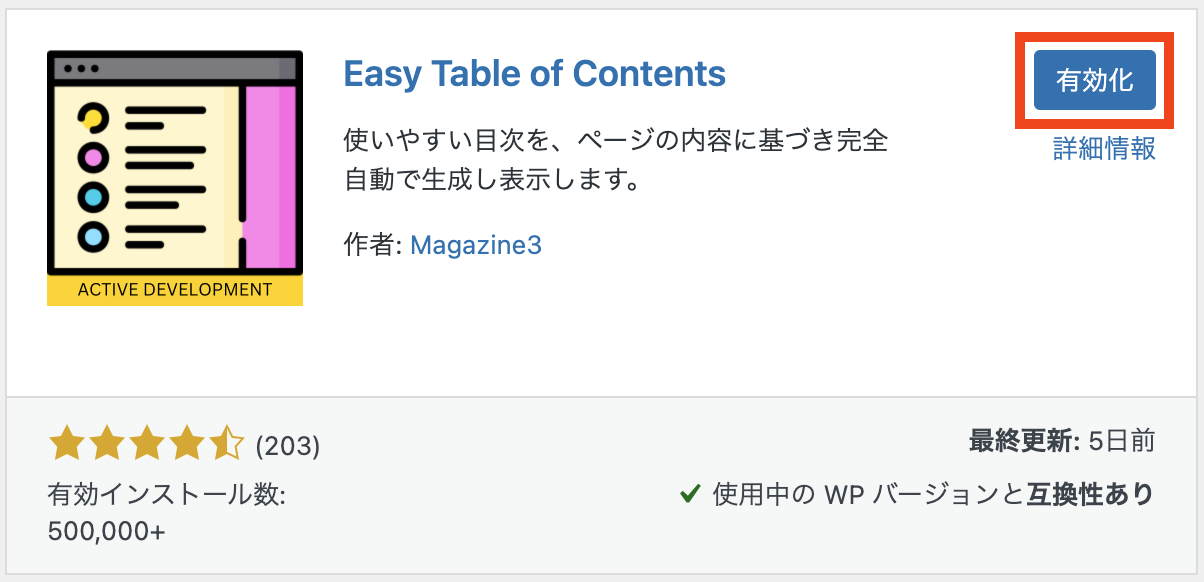Click the Easy Table of Contents plugin thumbnail
This screenshot has width=1204, height=582.
coord(175,178)
